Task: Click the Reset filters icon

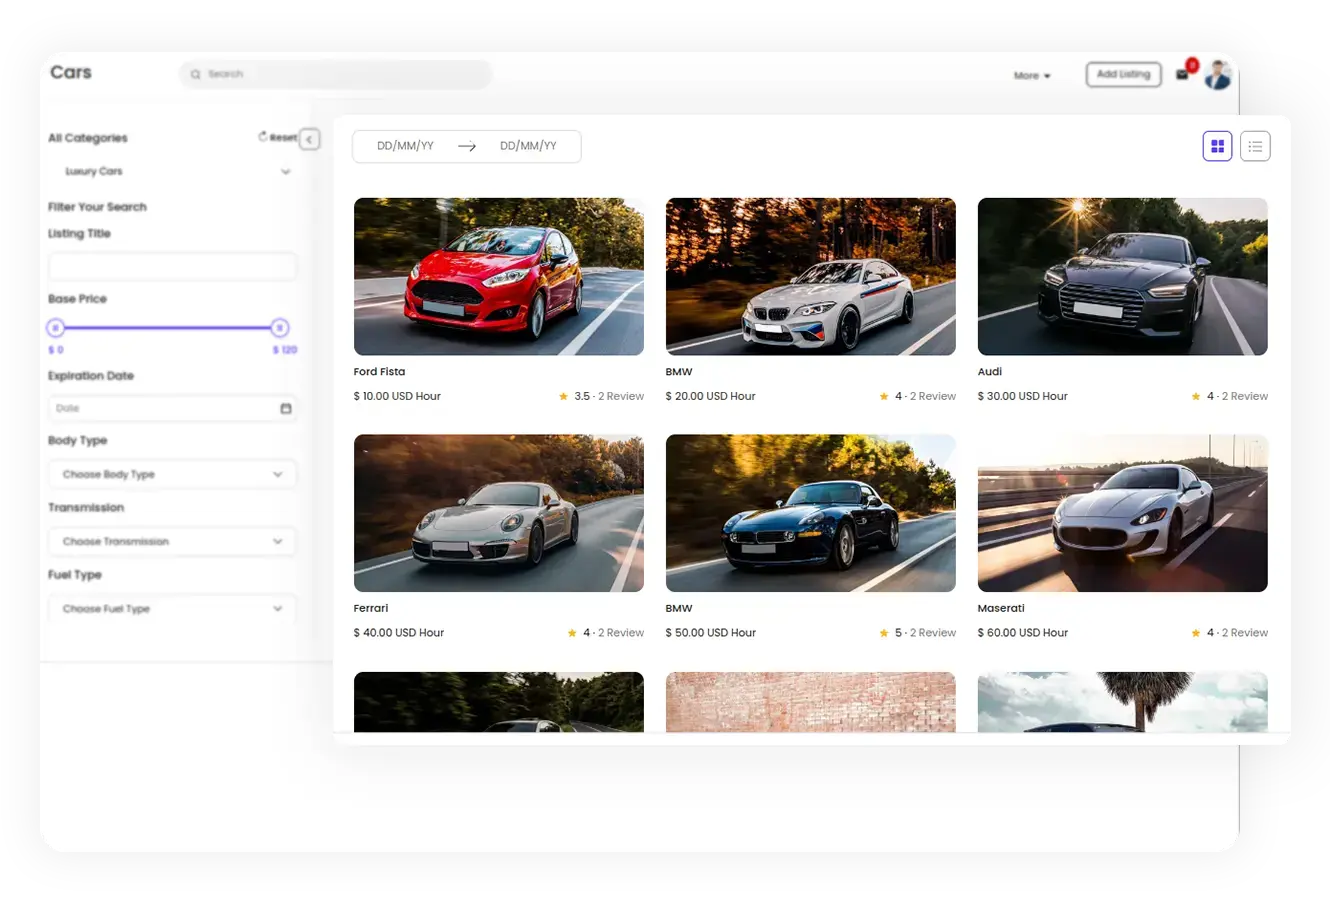Action: point(263,136)
